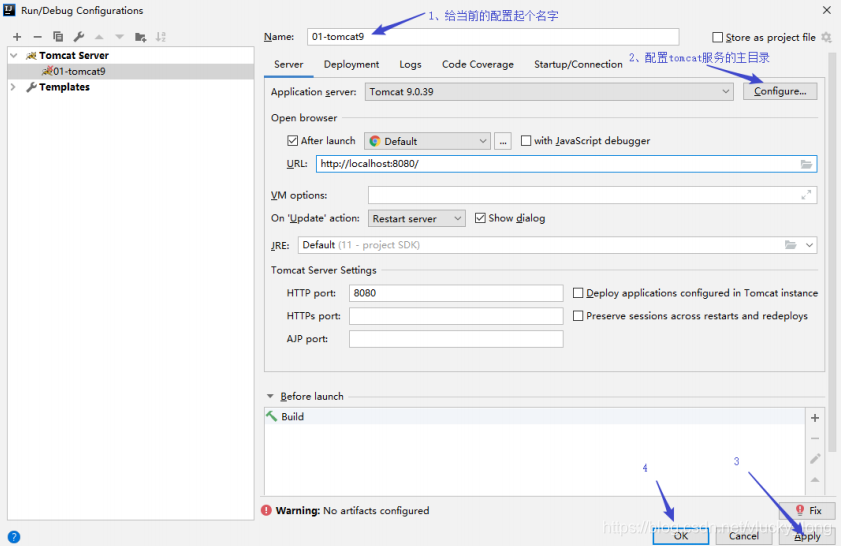Screen dimensions: 841x546
Task: Move configuration down with the toolbar arrow
Action: click(120, 36)
